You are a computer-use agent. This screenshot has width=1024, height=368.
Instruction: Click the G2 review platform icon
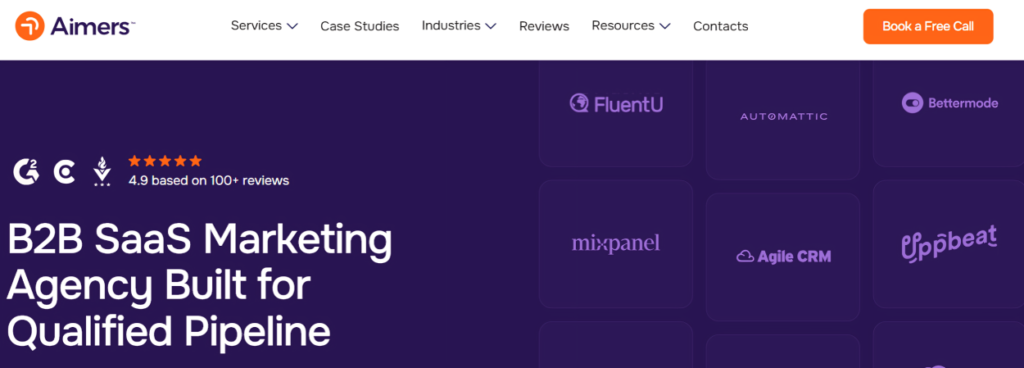coord(25,172)
